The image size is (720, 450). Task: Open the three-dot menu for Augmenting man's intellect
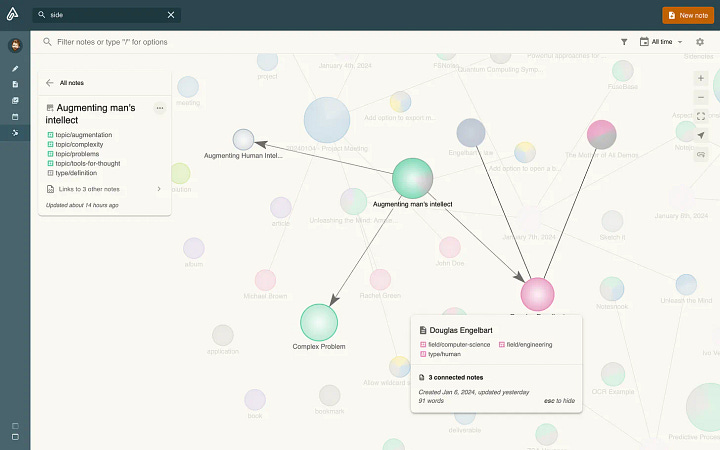coord(160,108)
